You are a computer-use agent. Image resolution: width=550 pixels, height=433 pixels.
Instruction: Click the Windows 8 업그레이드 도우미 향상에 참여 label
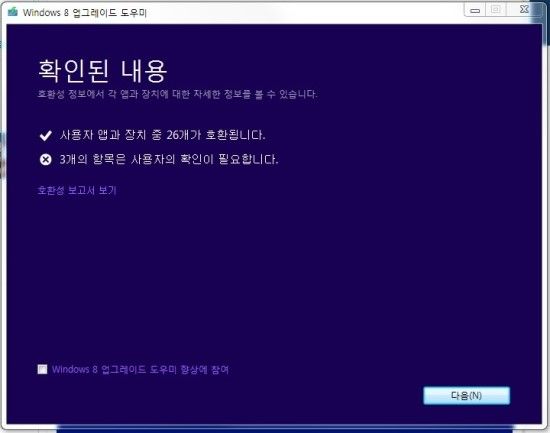click(140, 369)
